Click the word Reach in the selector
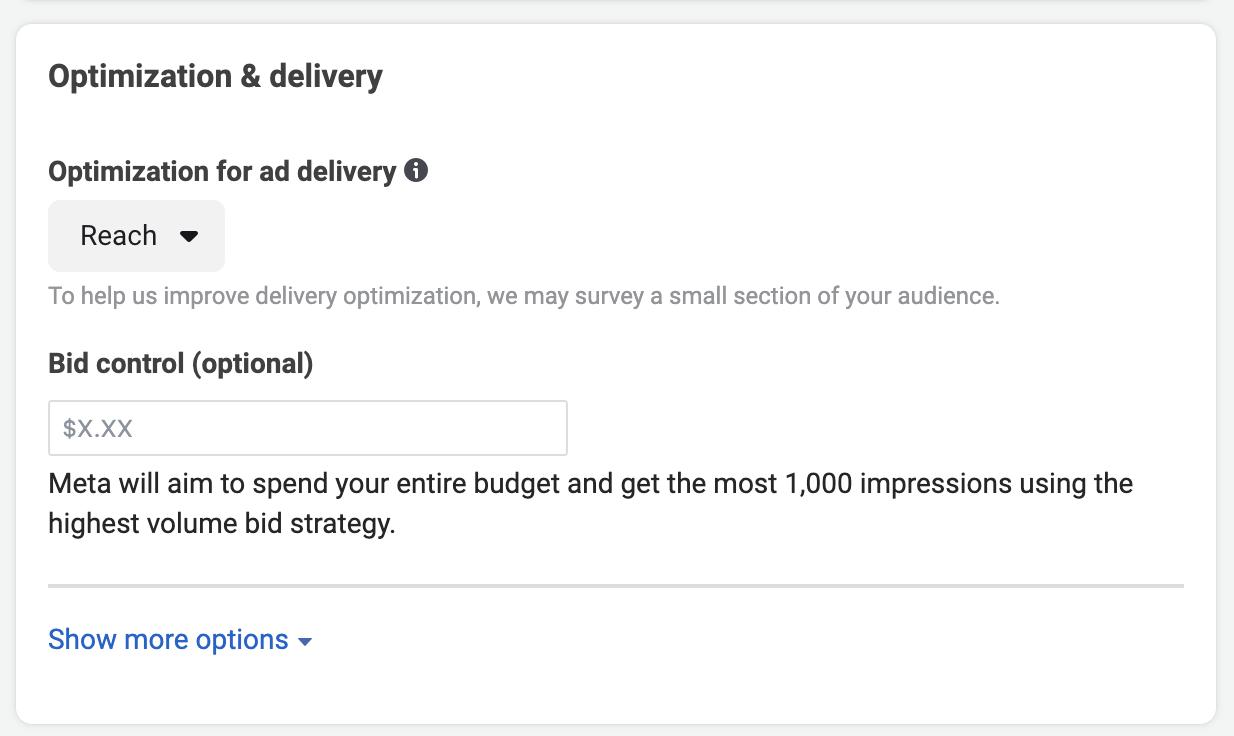 click(x=118, y=236)
